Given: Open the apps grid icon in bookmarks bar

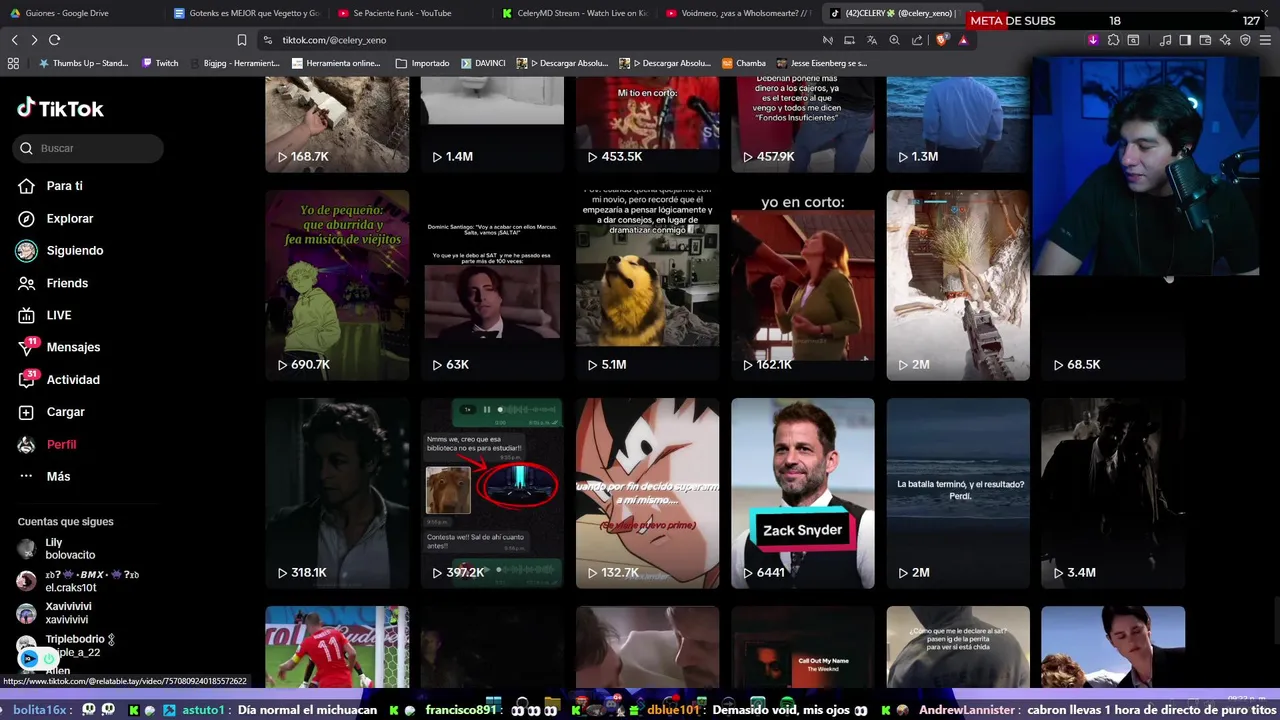Looking at the screenshot, I should click(13, 63).
